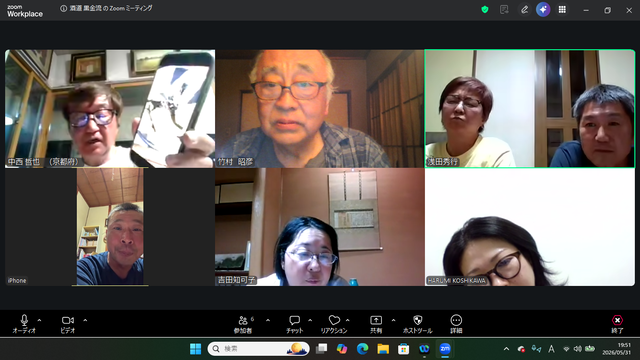Open the battery status tray icon
Viewport: 640px width, 360px height.
pos(590,349)
